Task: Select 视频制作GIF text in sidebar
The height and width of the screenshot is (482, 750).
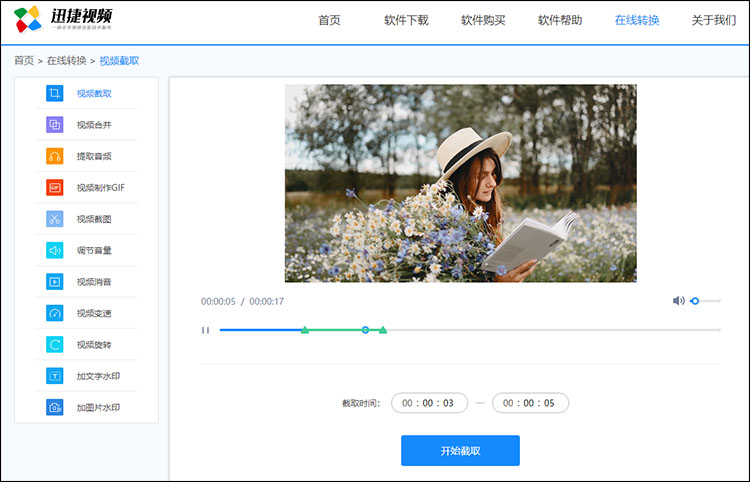Action: (101, 187)
